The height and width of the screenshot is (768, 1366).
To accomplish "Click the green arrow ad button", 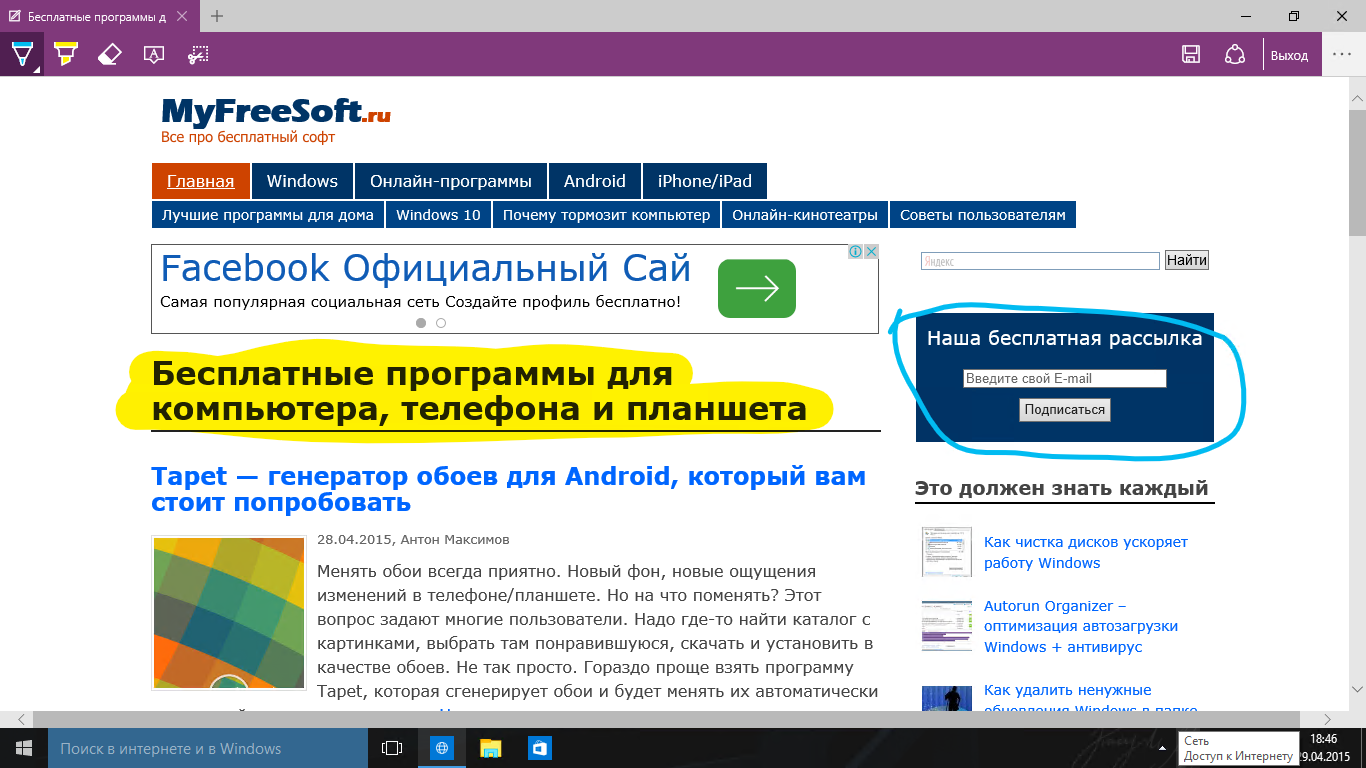I will coord(757,288).
